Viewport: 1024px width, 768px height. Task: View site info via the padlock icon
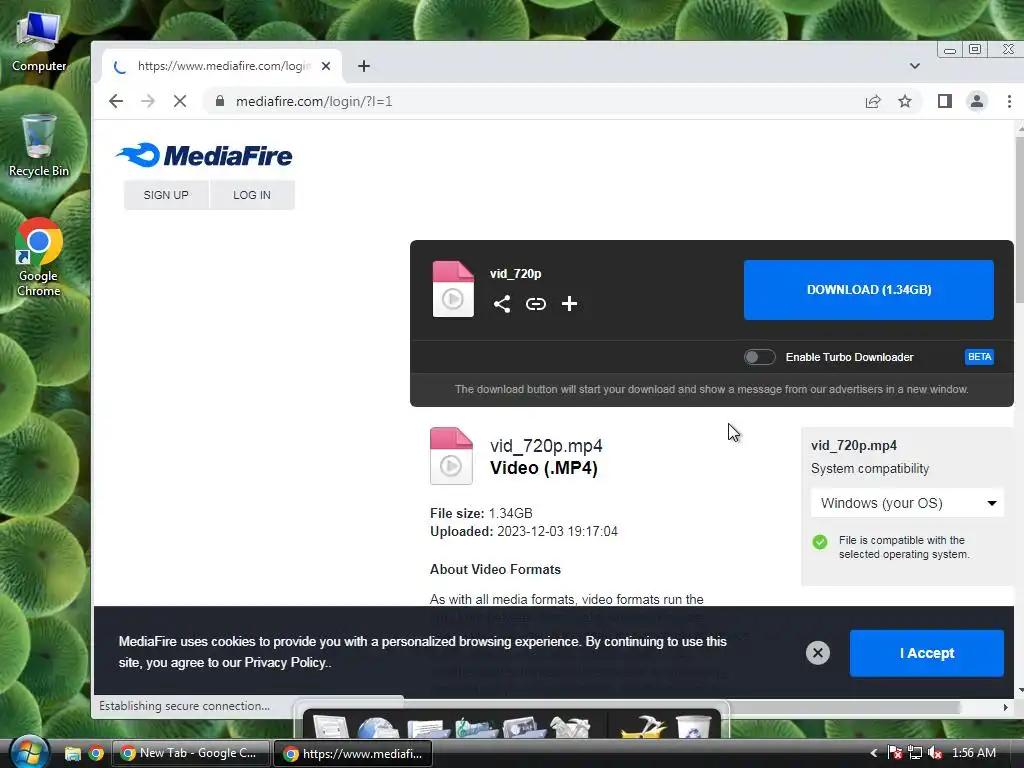click(220, 101)
